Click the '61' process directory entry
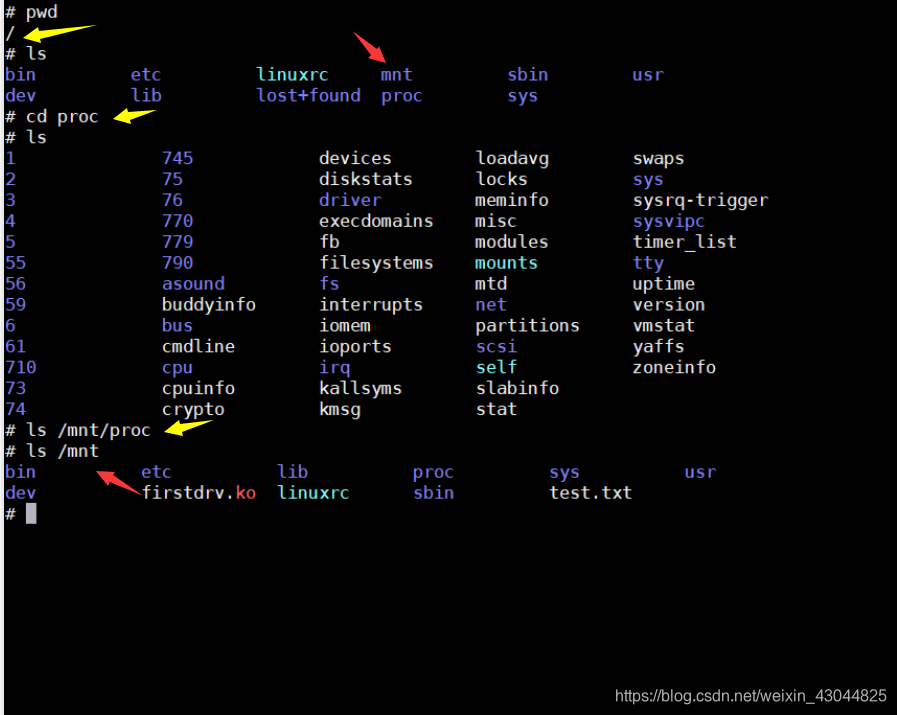This screenshot has width=897, height=715. tap(15, 346)
